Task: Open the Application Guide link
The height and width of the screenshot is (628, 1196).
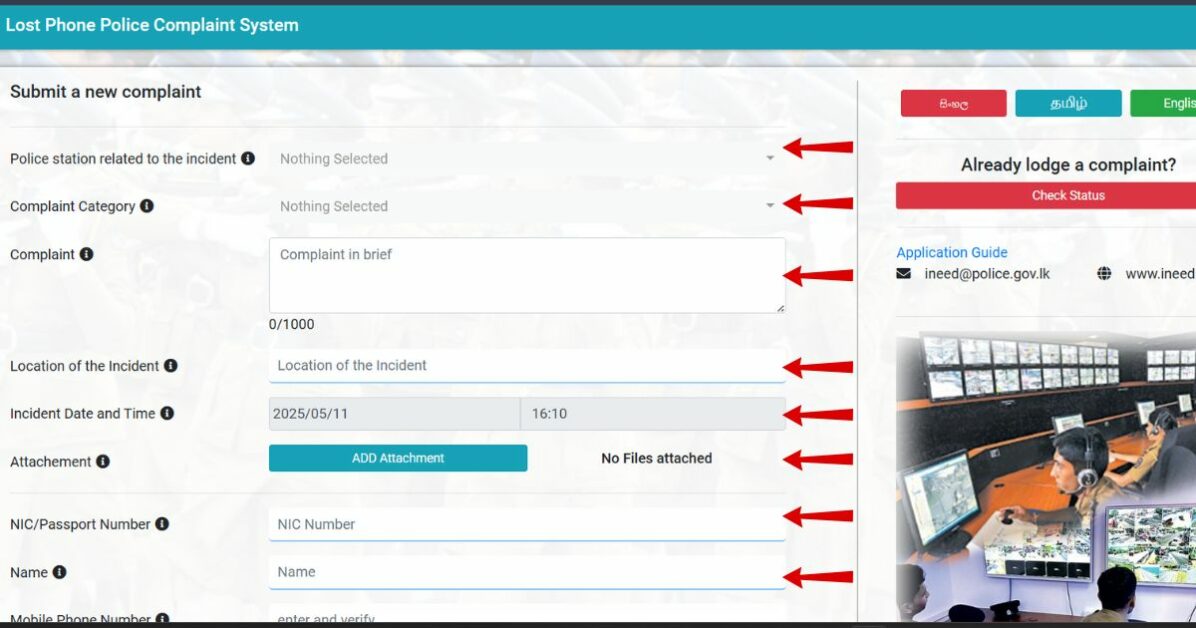Action: point(951,252)
